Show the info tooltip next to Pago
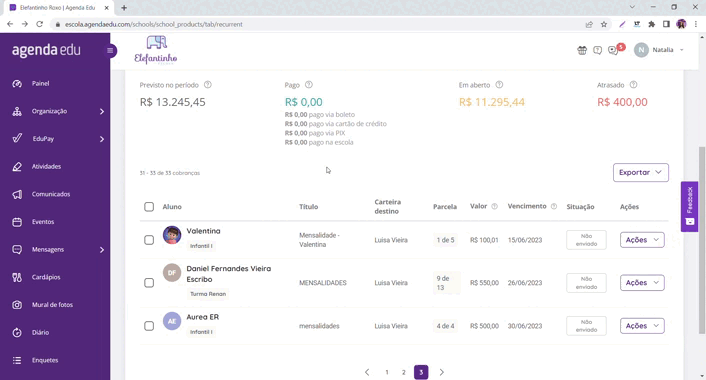 click(x=309, y=85)
